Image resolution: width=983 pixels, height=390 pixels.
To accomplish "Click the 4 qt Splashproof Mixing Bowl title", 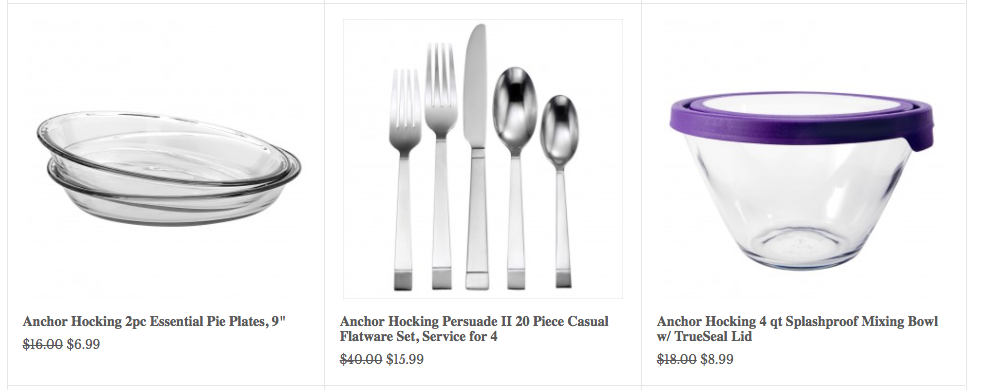I will 797,329.
